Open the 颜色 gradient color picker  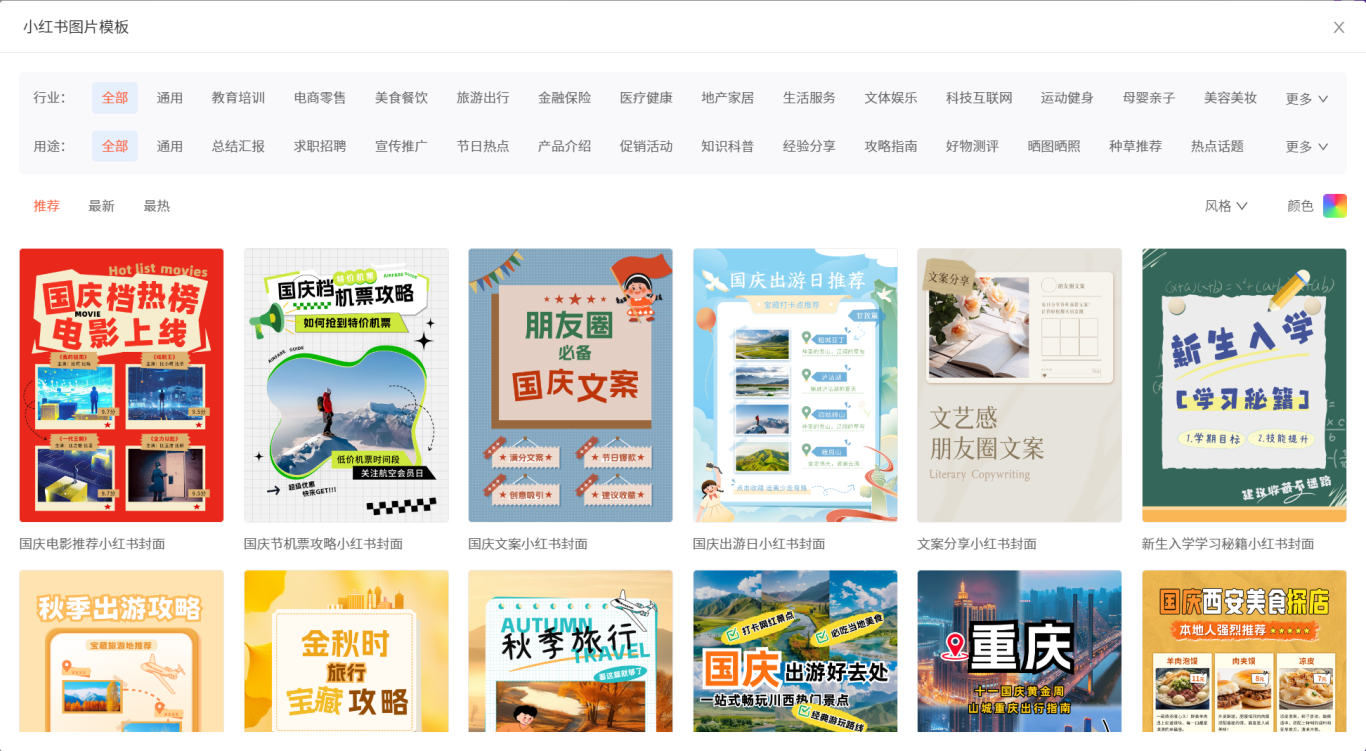(1334, 206)
